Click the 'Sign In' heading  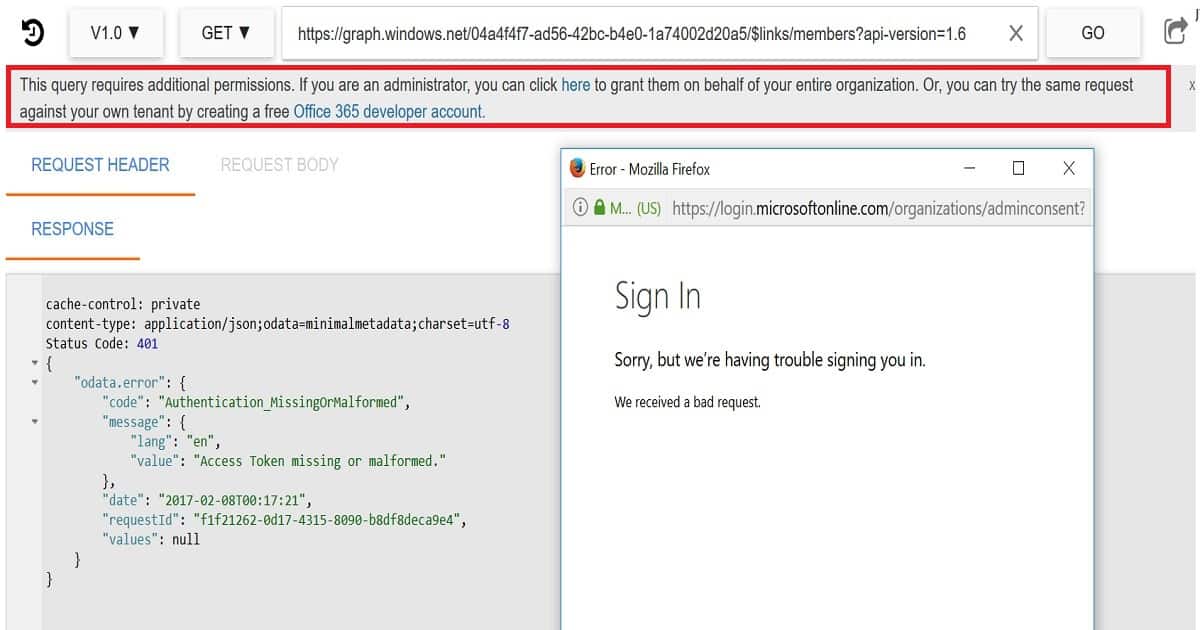click(657, 297)
